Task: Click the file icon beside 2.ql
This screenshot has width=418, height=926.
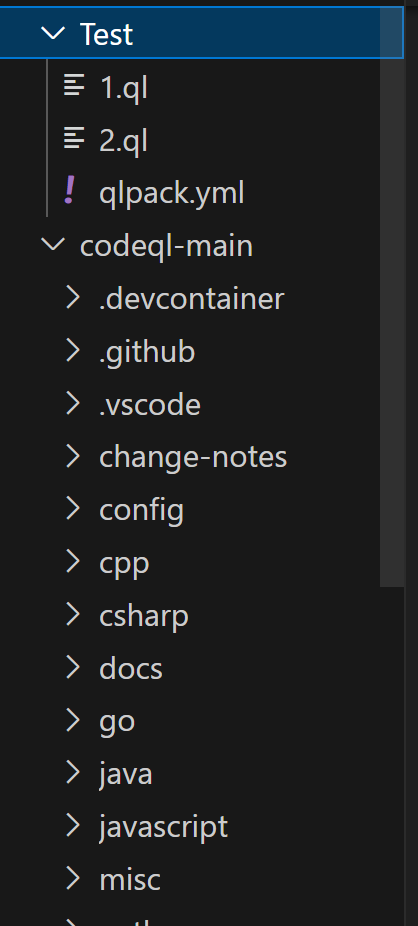Action: (x=74, y=139)
